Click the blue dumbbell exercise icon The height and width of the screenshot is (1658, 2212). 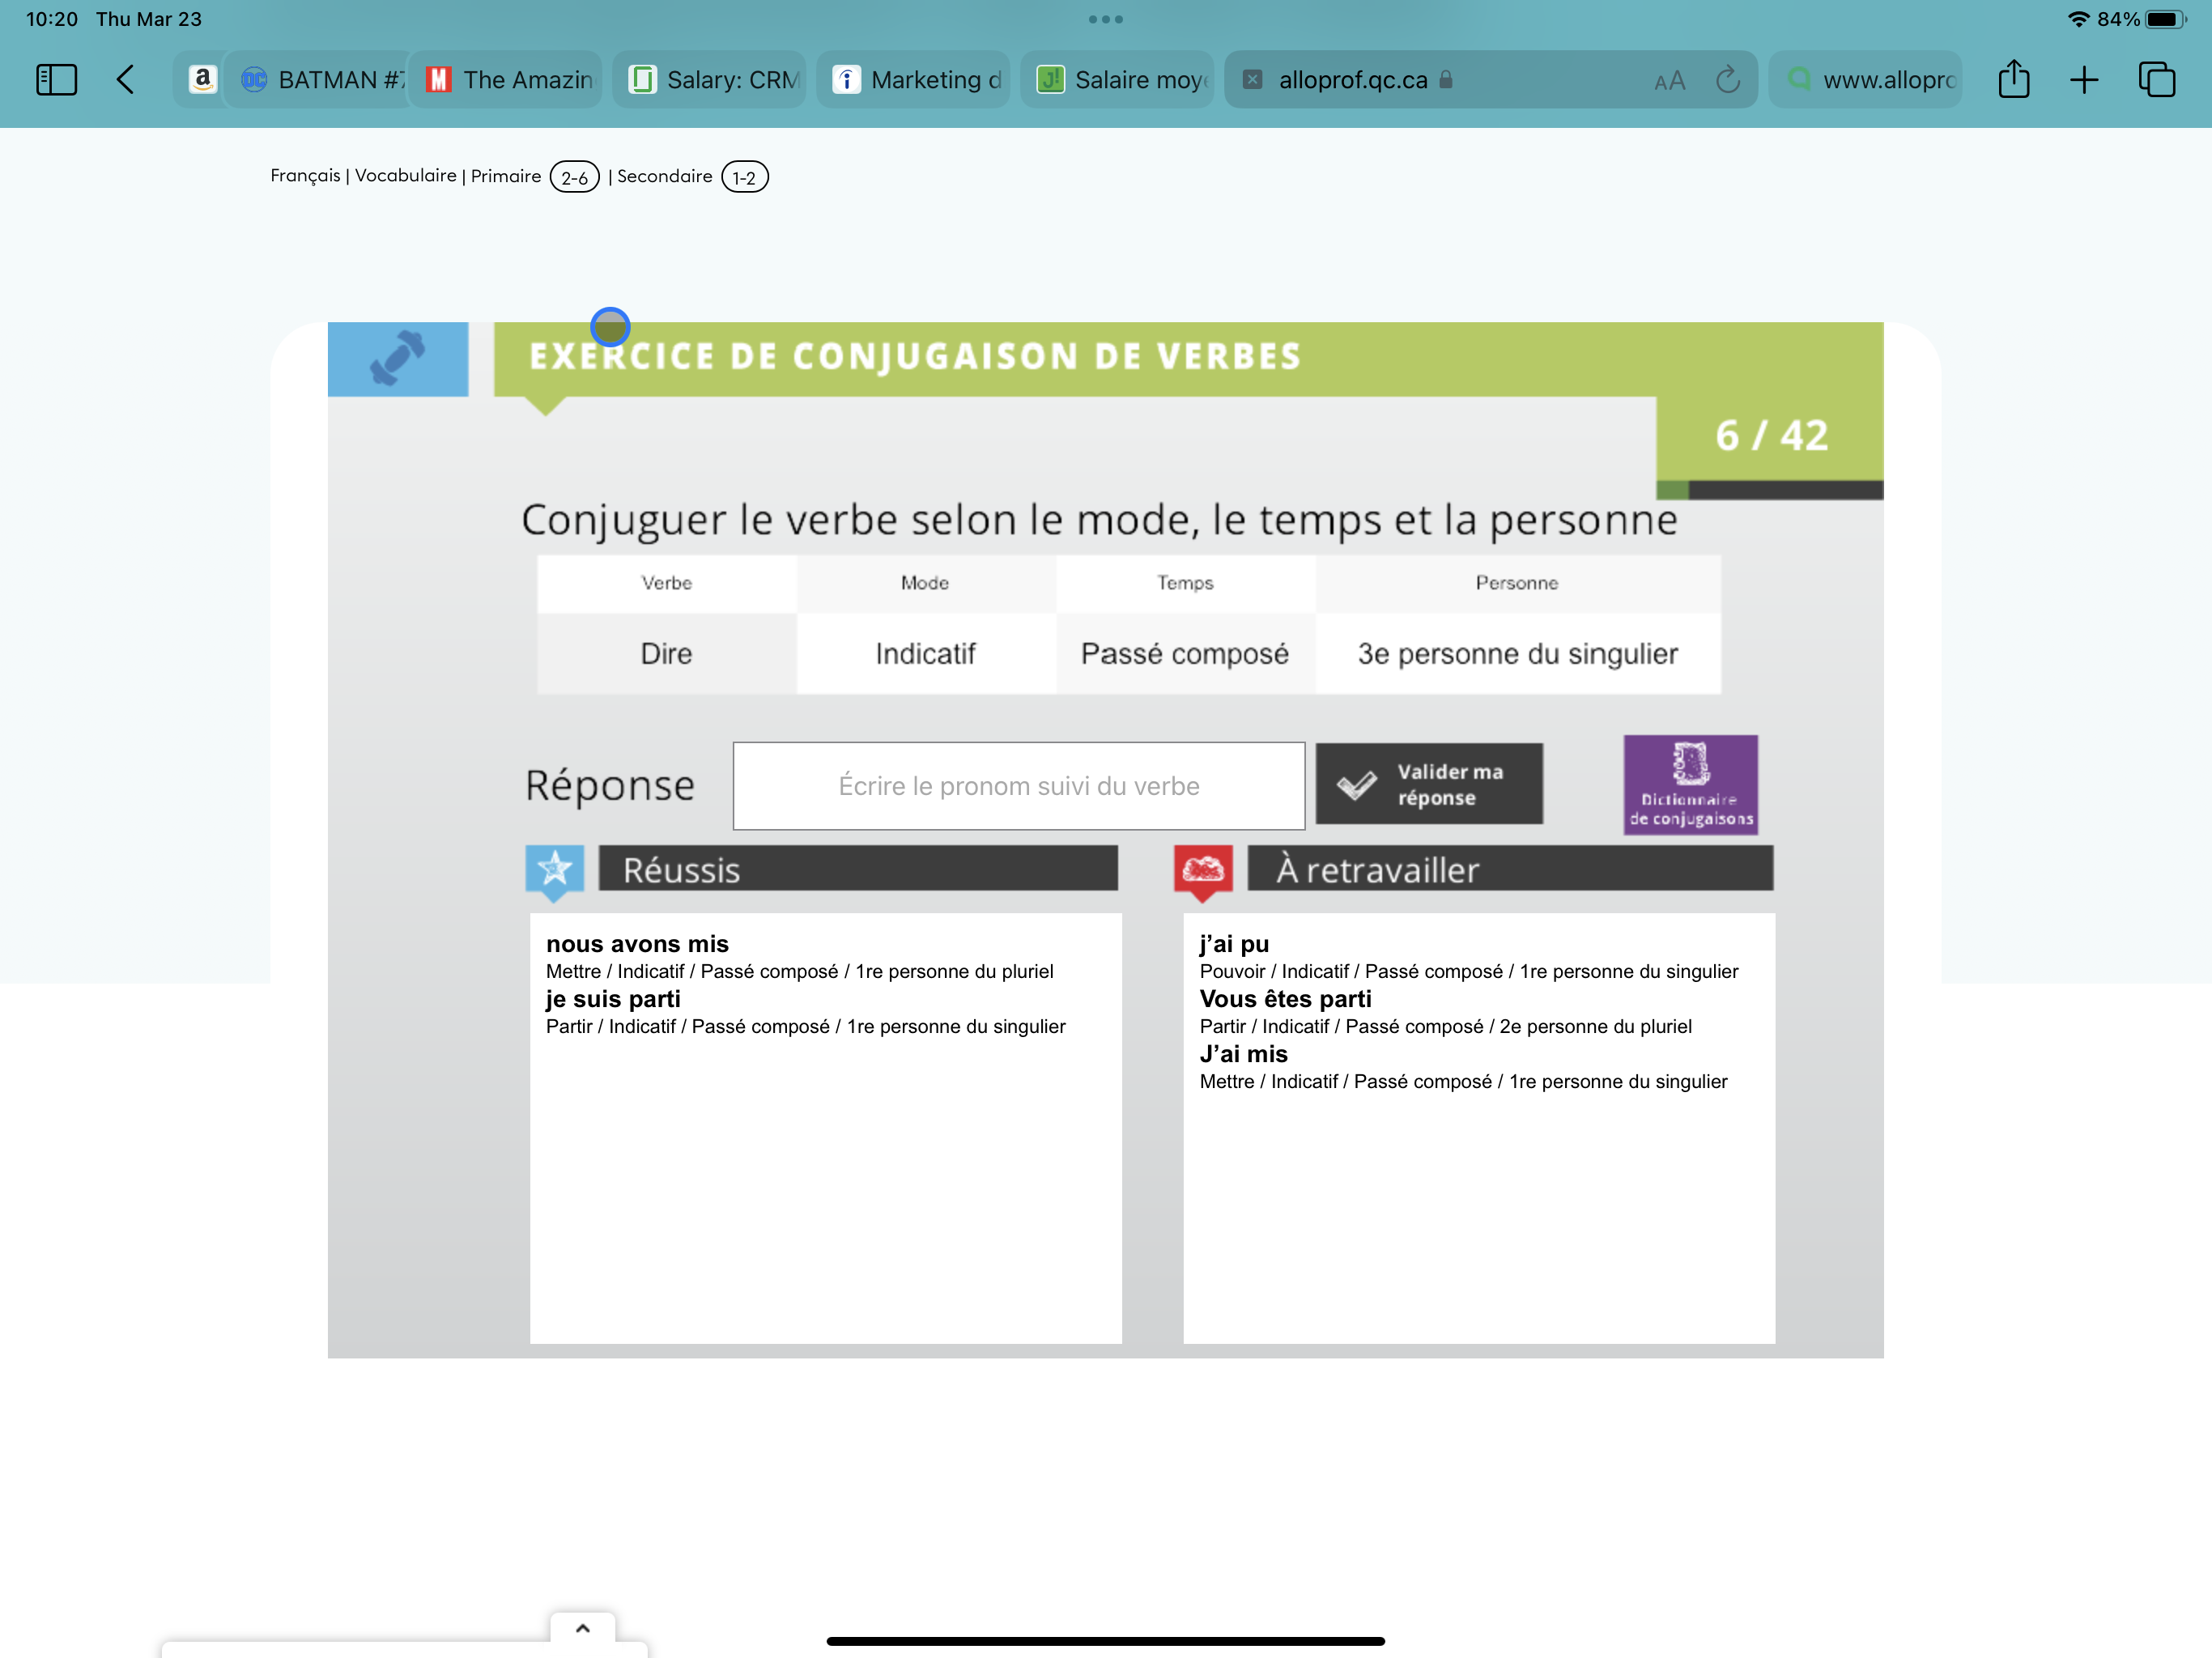[x=398, y=359]
